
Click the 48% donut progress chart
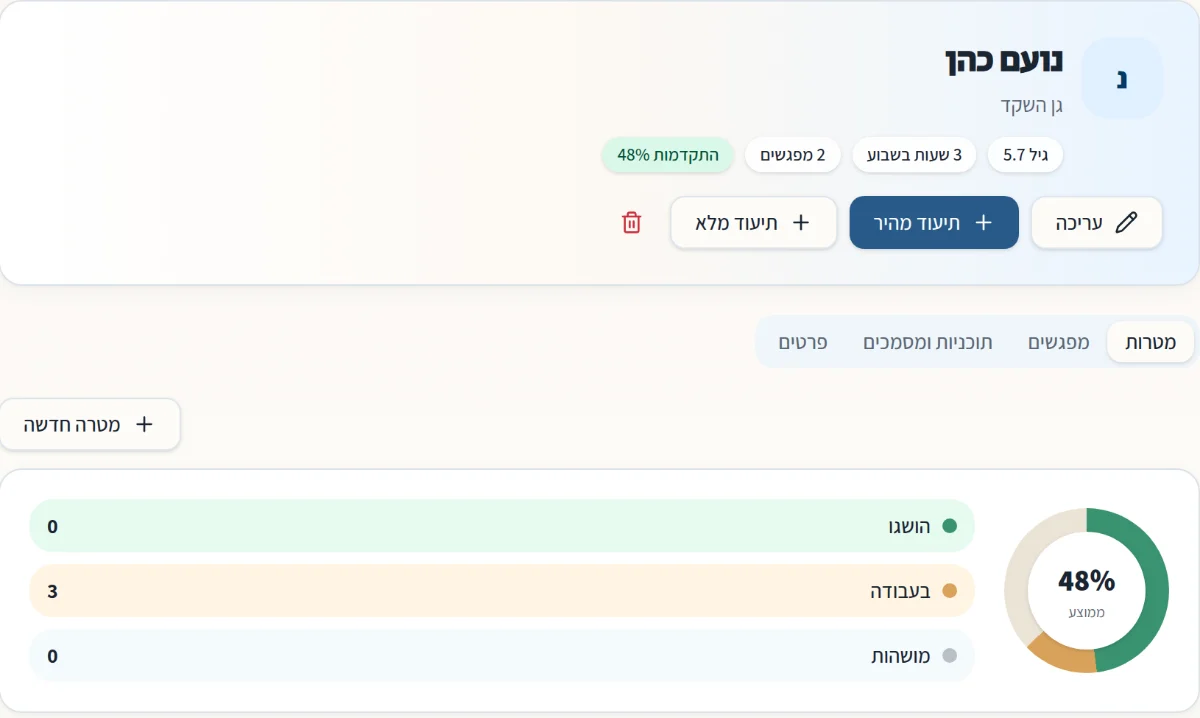pyautogui.click(x=1086, y=590)
